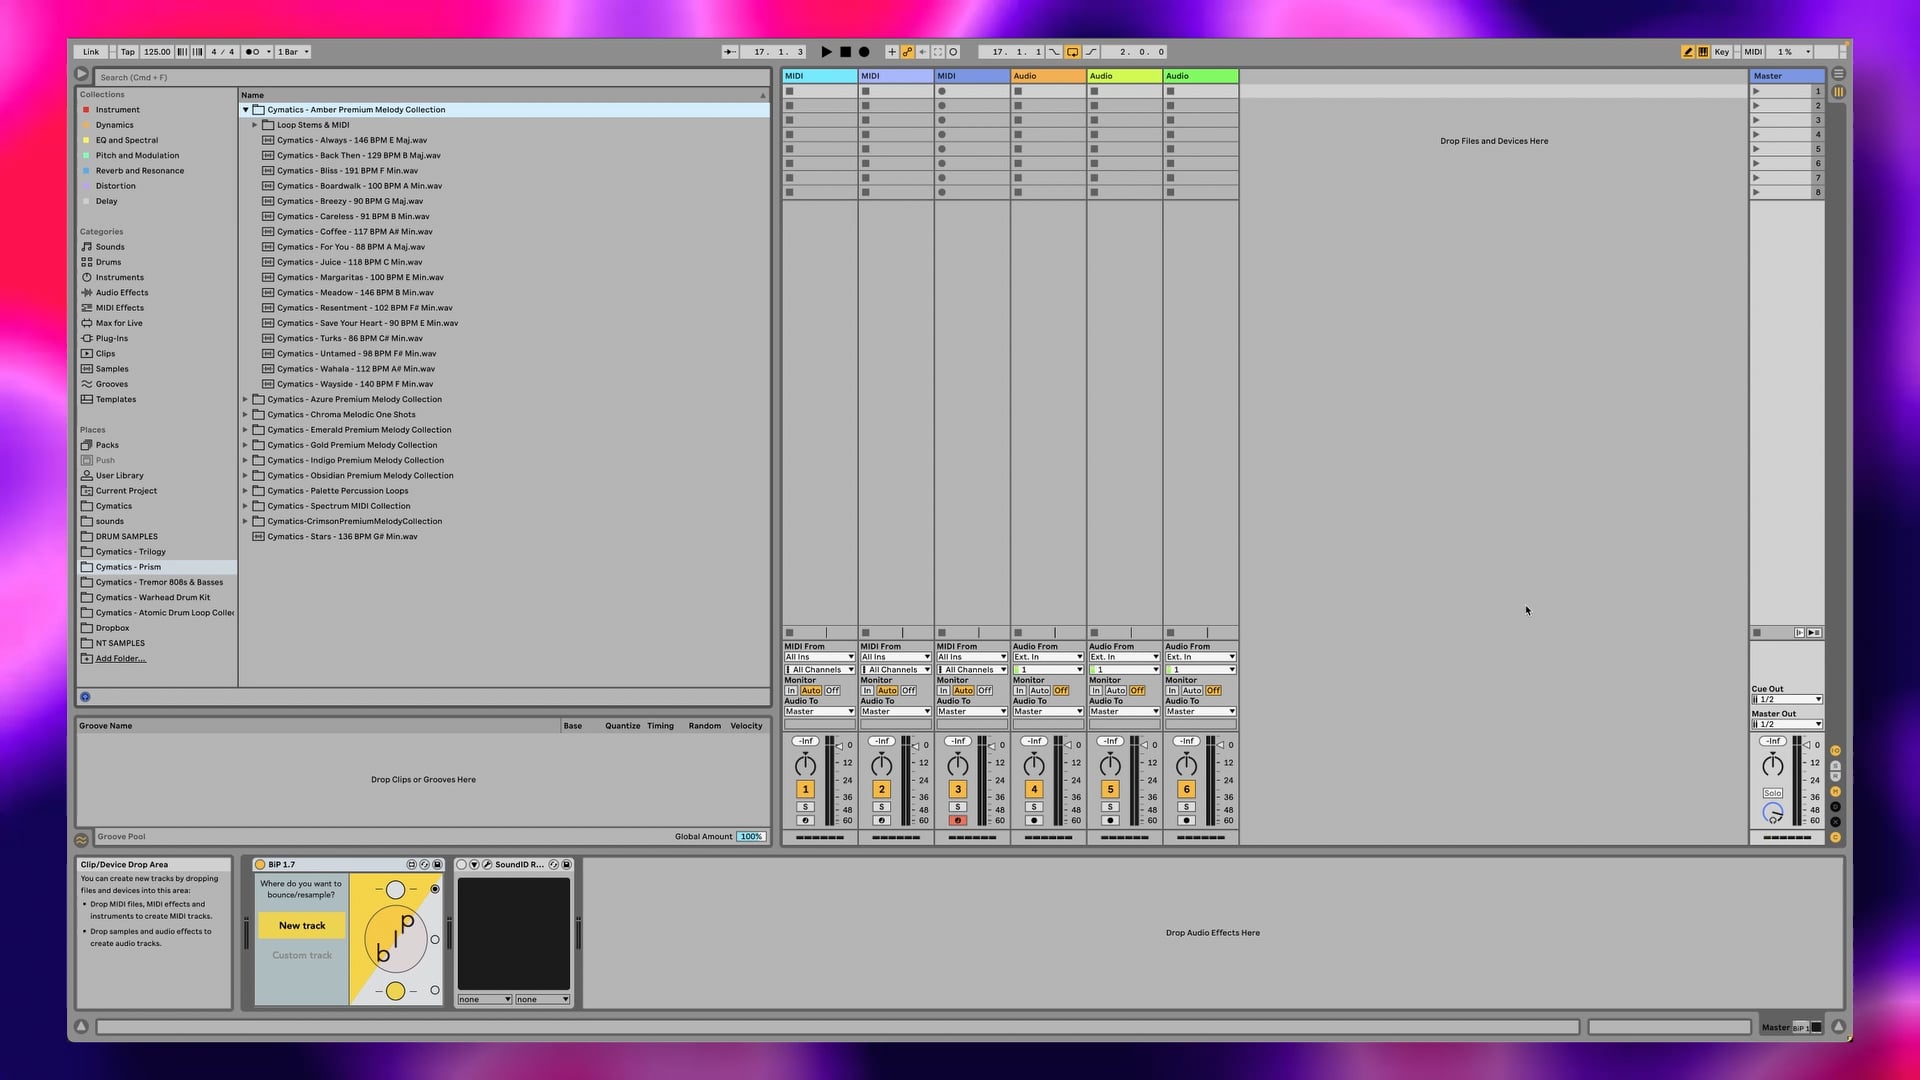The height and width of the screenshot is (1080, 1920).
Task: Select the Drums browser category
Action: click(x=108, y=262)
